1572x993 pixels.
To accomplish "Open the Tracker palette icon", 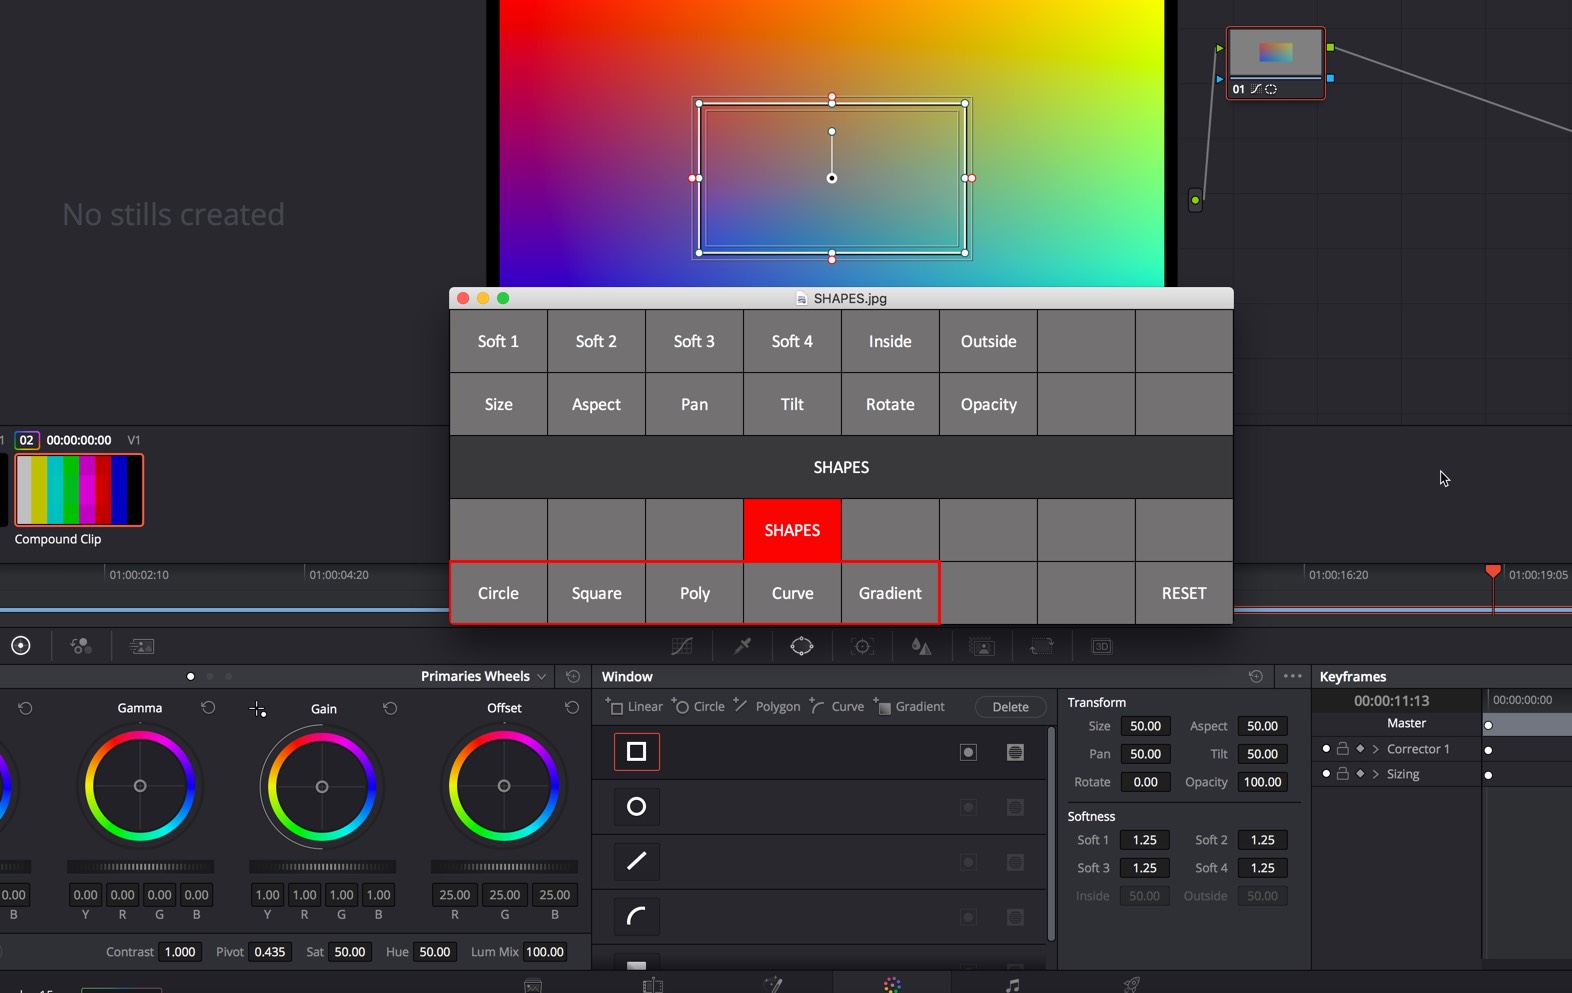I will [x=862, y=647].
